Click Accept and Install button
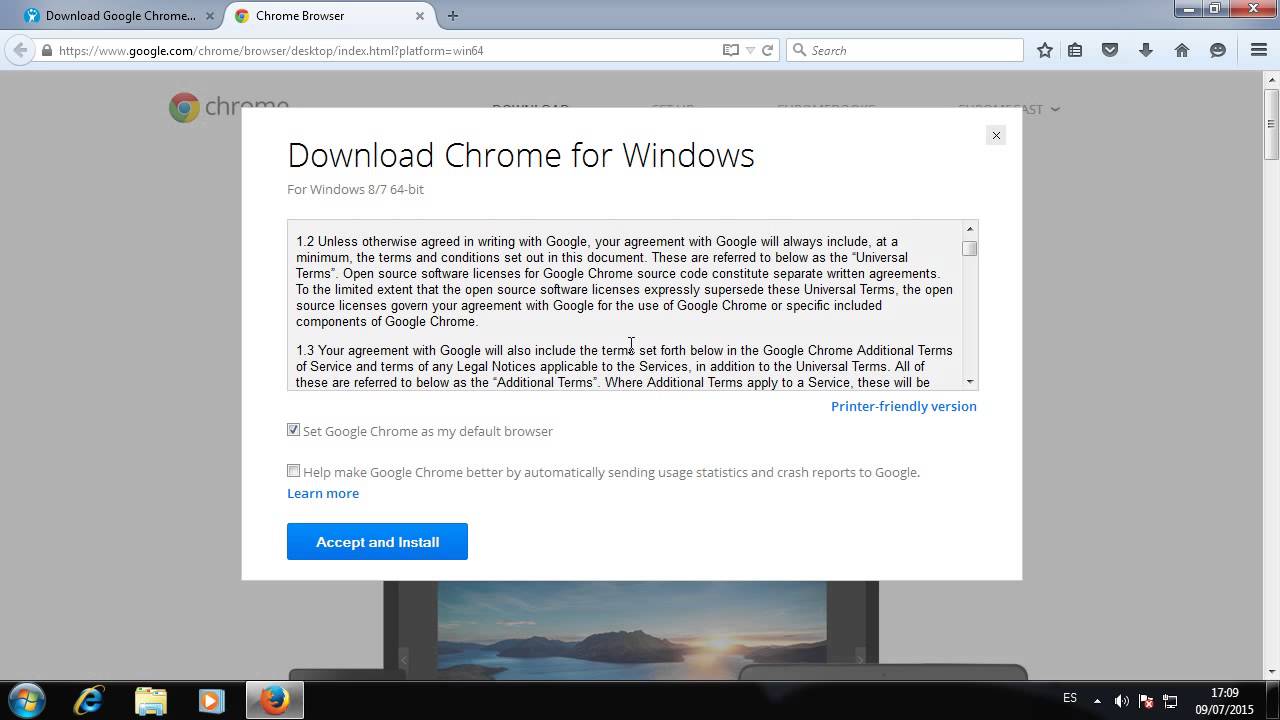Image resolution: width=1280 pixels, height=720 pixels. (x=377, y=541)
